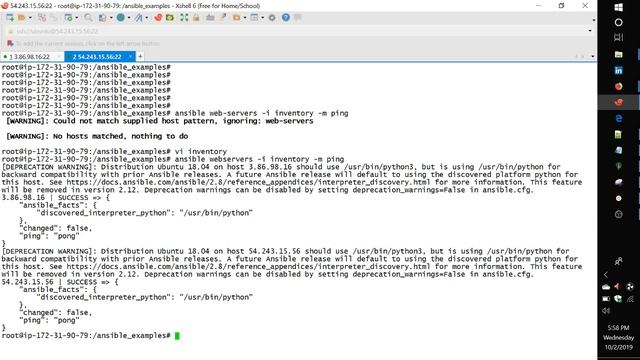Expand the Session Properties dropdown arrow
This screenshot has height=360, width=640.
pos(77,18)
